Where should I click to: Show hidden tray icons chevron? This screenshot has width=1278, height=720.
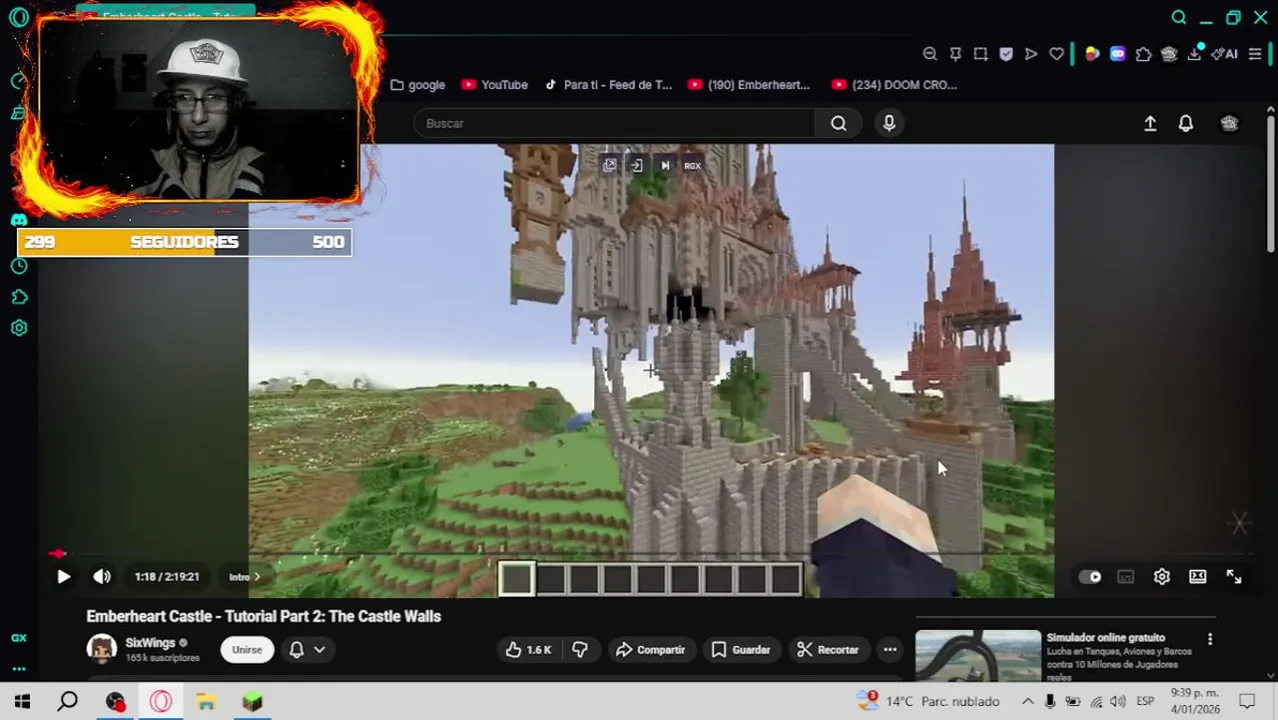click(1027, 702)
